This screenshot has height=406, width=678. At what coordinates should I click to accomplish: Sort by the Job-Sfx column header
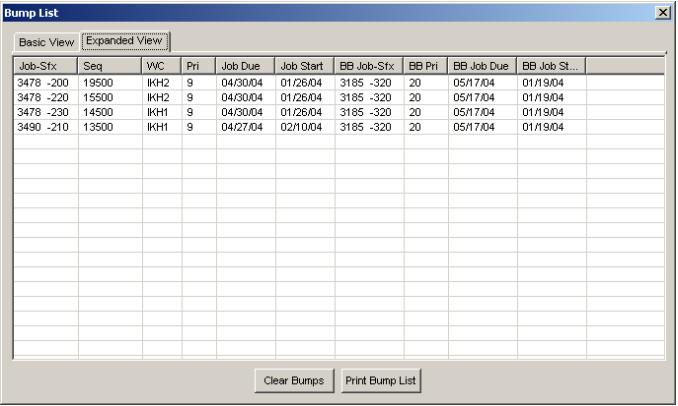[x=45, y=66]
